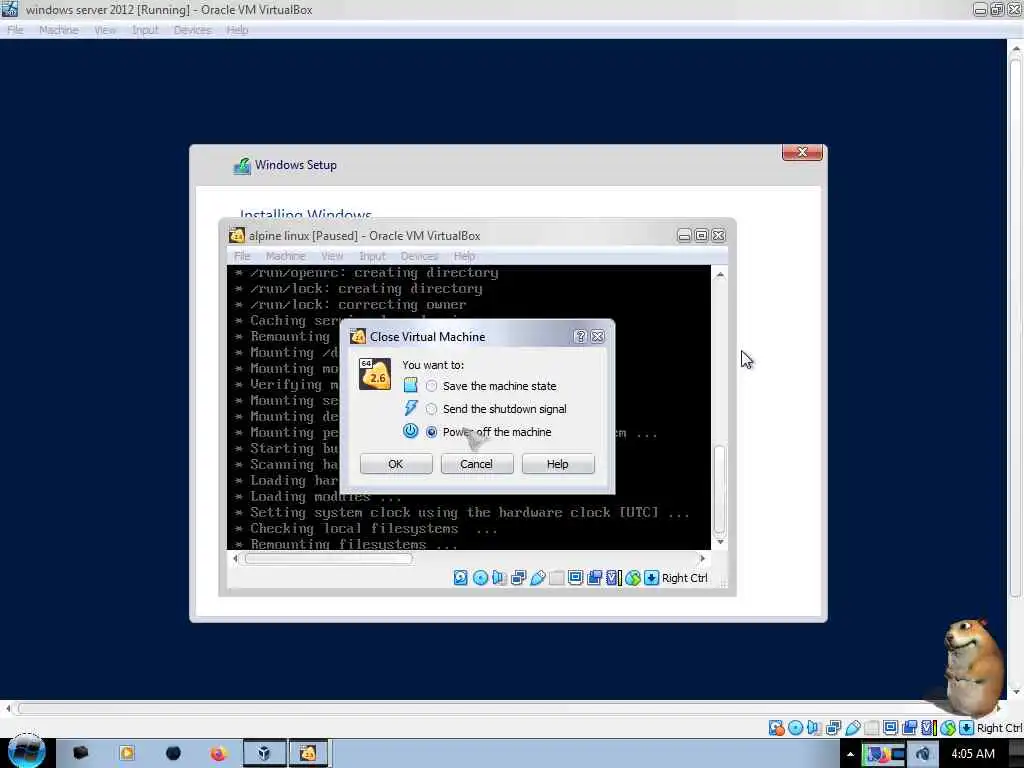Close the Windows Setup window with red X

pyautogui.click(x=802, y=152)
